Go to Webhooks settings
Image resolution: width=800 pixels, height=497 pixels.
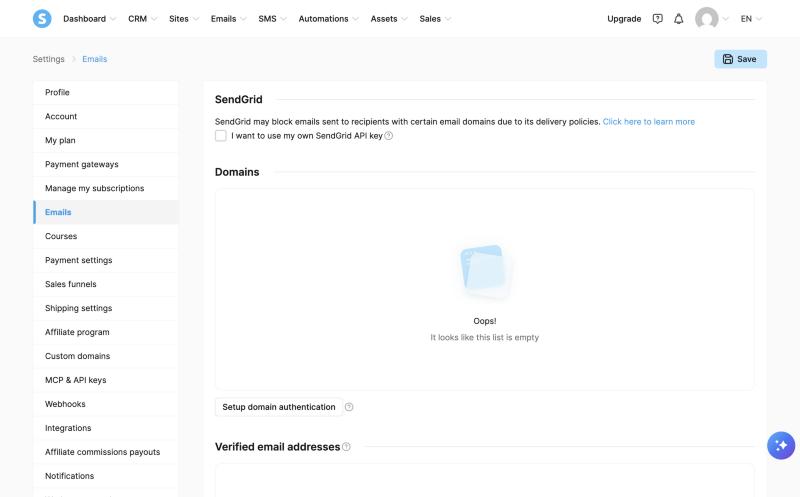tap(106, 404)
